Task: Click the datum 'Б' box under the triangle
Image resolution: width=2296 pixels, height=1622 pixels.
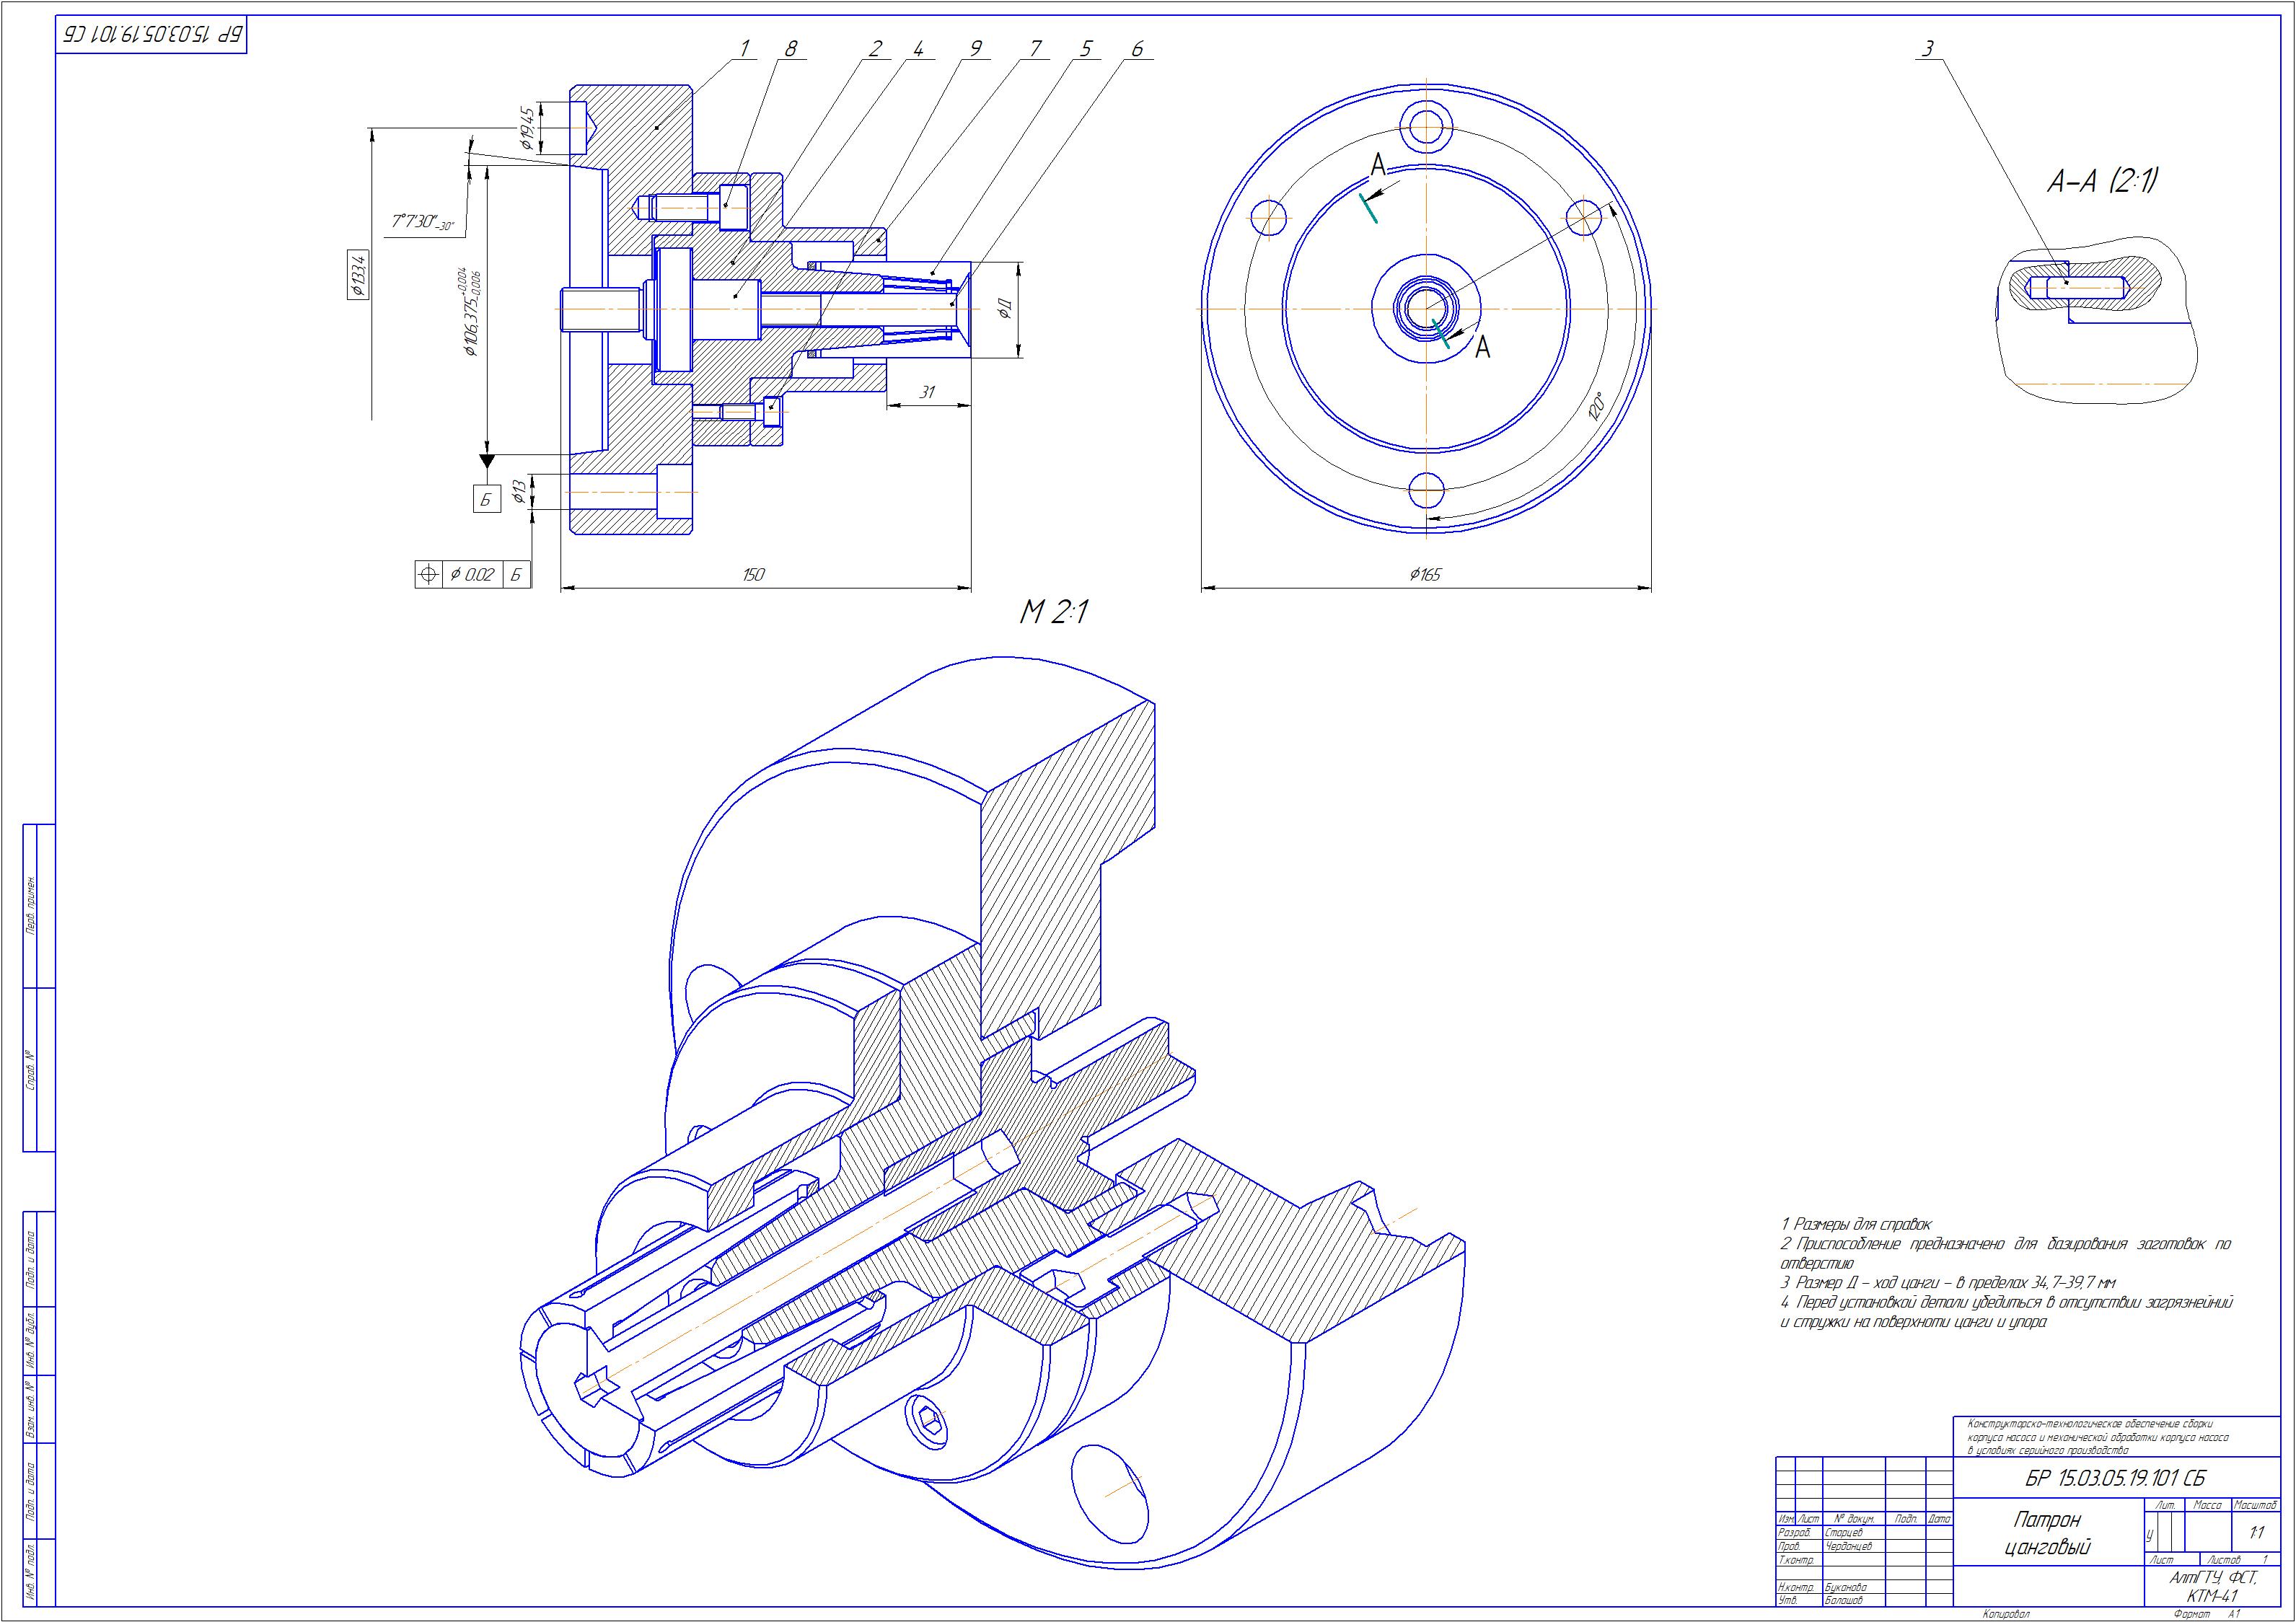Action: [487, 499]
